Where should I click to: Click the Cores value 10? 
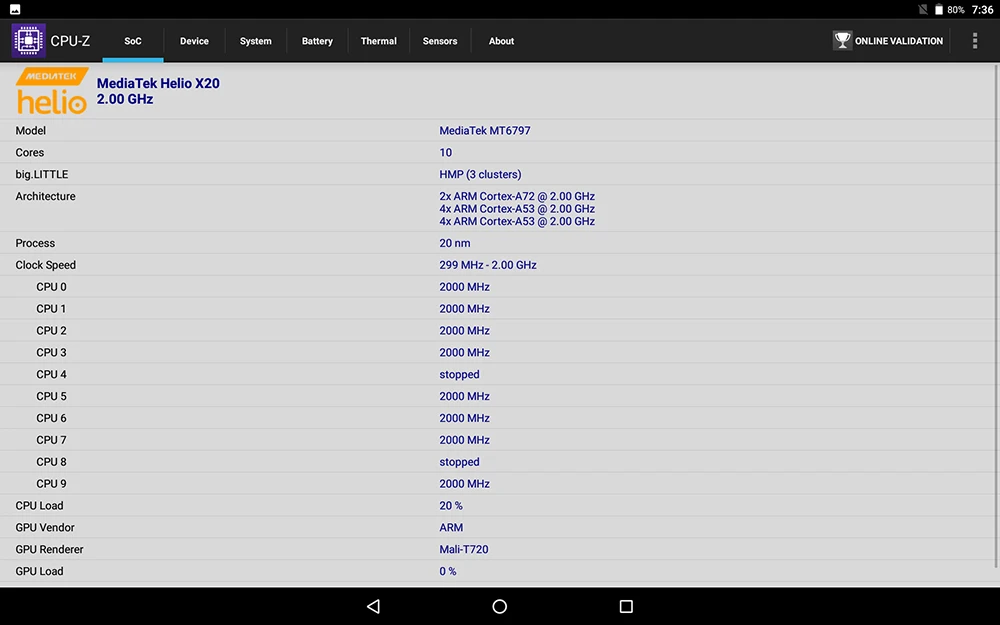(446, 152)
